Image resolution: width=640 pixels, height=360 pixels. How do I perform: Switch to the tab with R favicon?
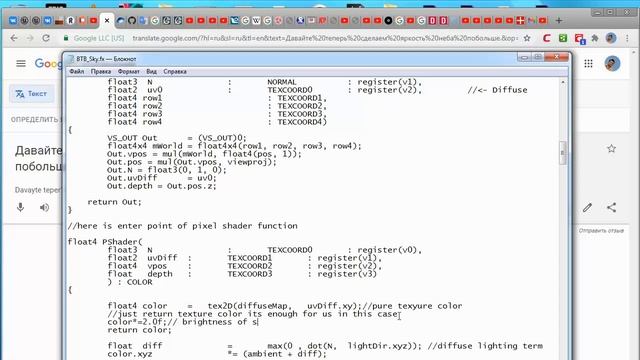(71, 20)
